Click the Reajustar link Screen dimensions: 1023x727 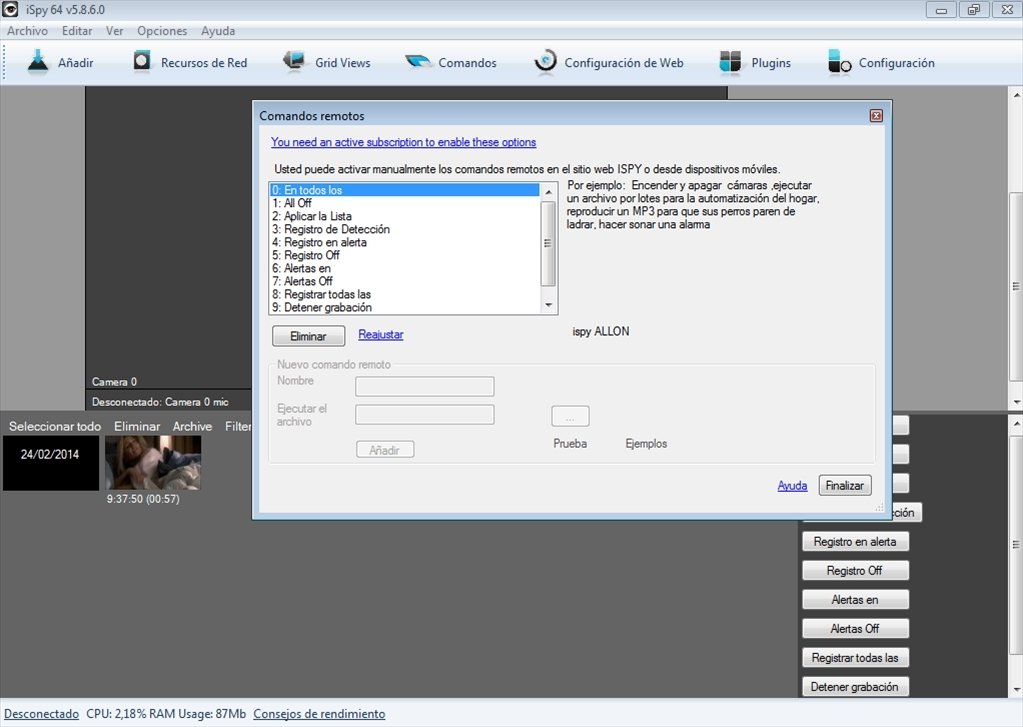[x=380, y=334]
